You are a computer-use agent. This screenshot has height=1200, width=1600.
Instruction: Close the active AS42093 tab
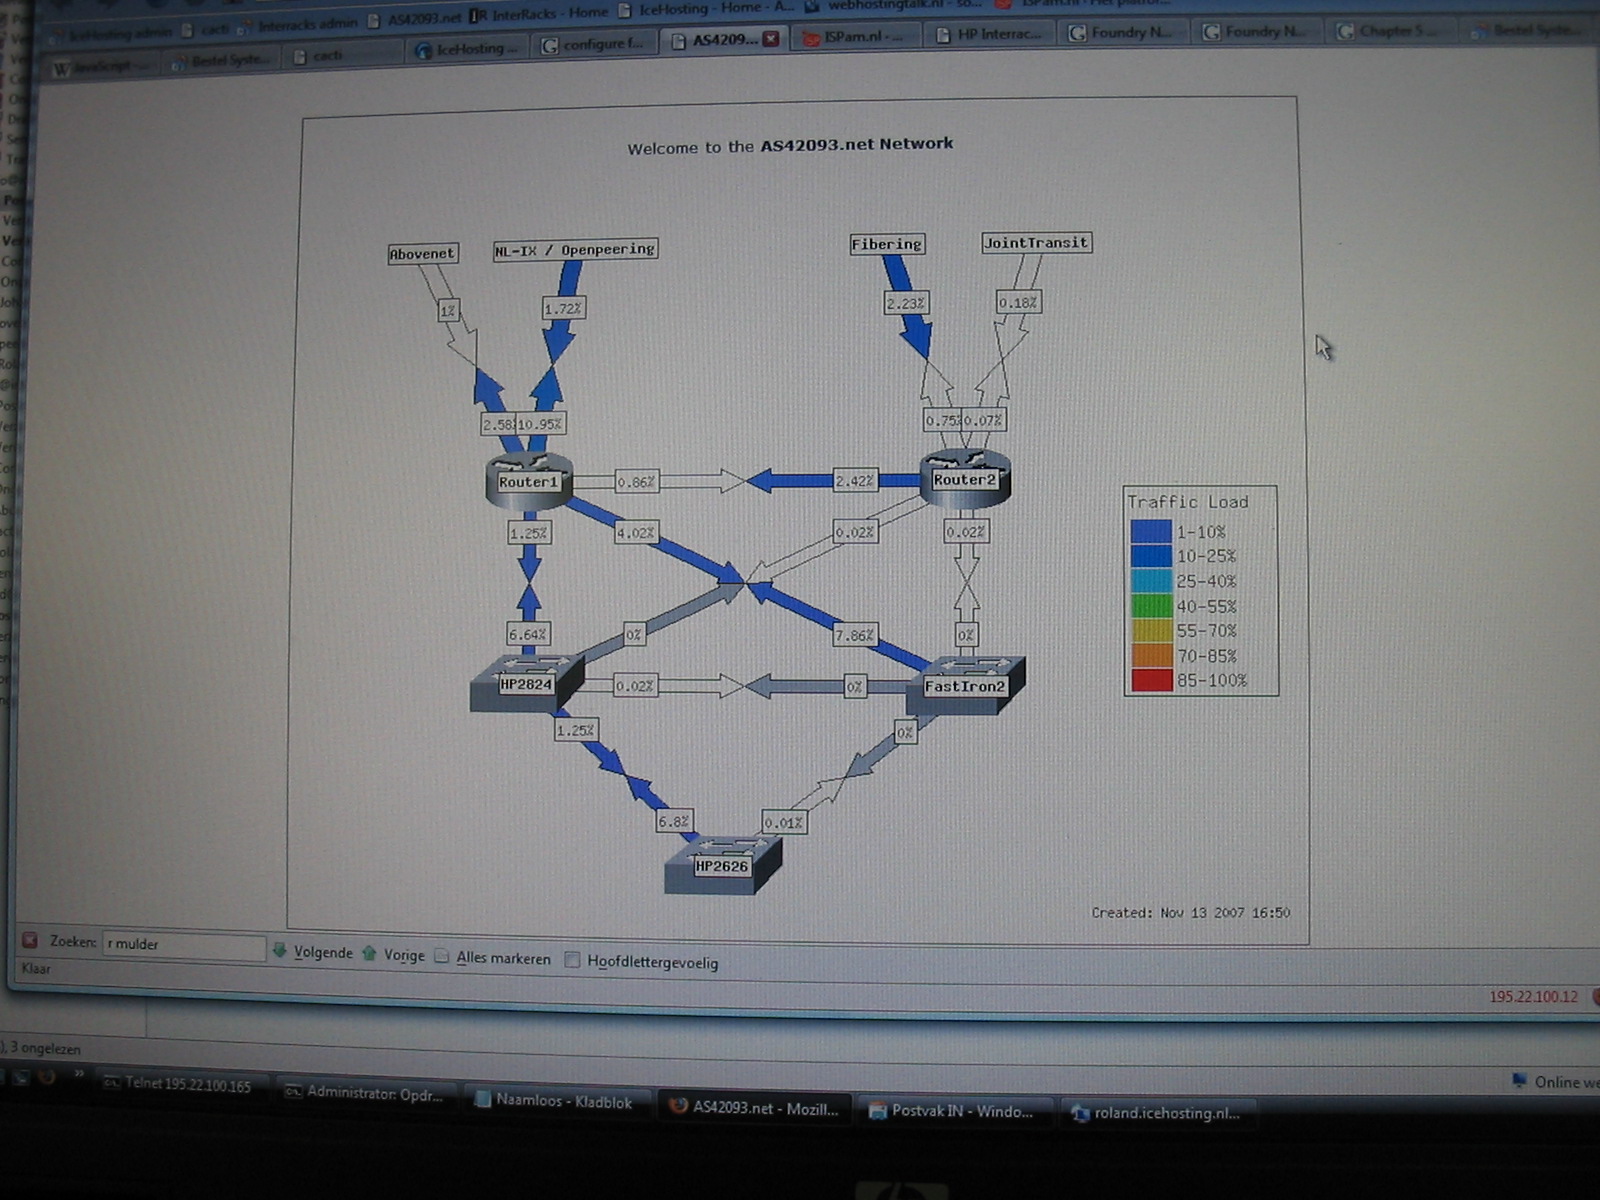[x=771, y=39]
